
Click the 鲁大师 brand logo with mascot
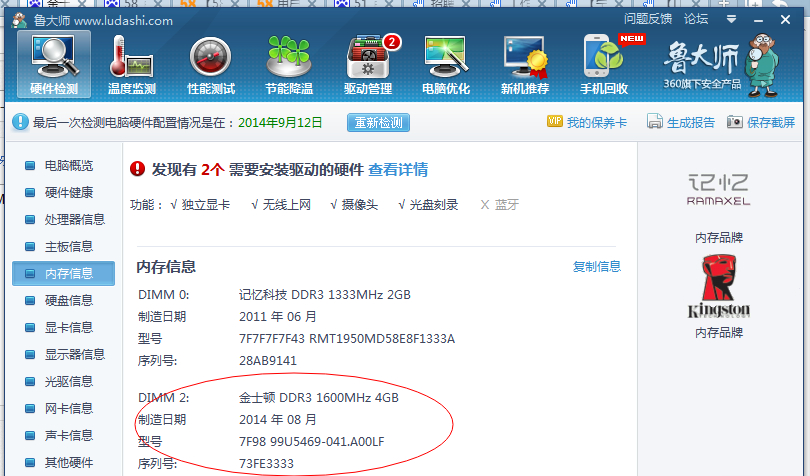coord(721,65)
